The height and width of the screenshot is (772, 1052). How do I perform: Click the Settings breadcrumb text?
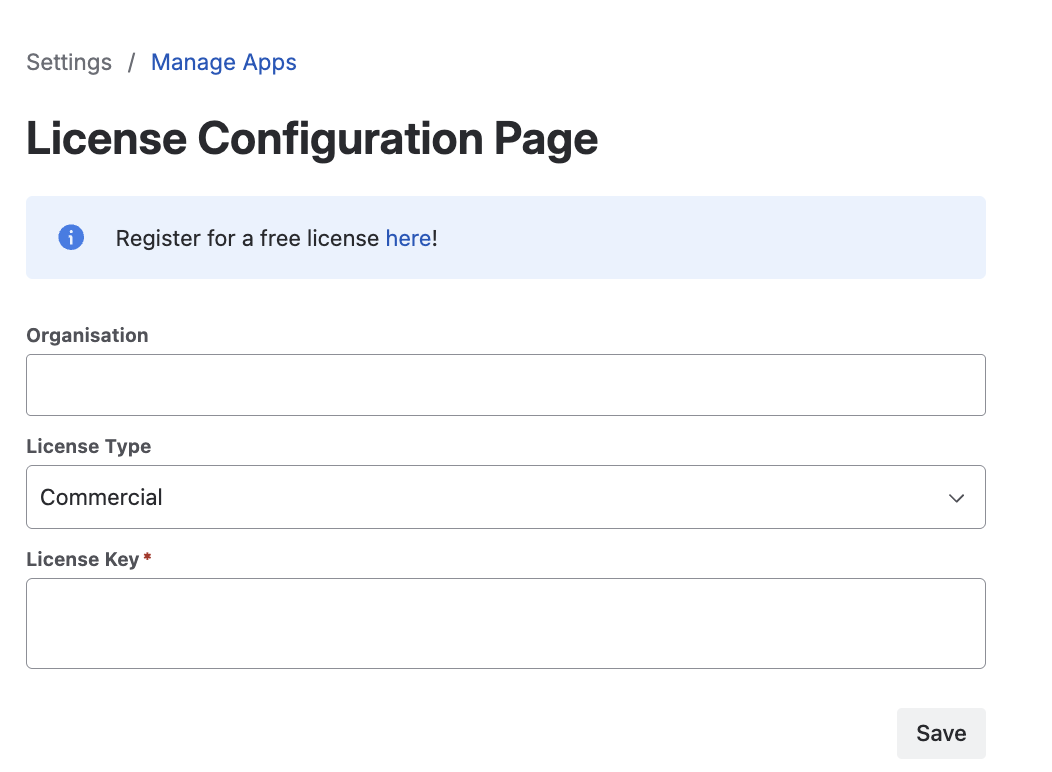(x=69, y=62)
